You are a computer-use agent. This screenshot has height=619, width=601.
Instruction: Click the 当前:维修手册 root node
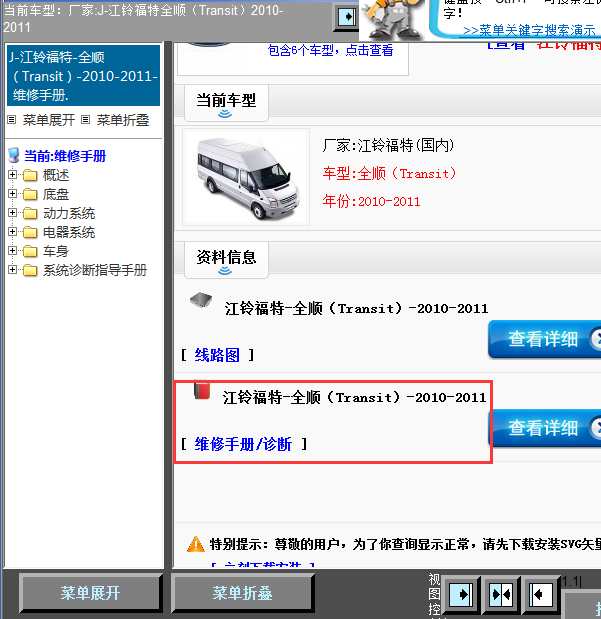click(65, 156)
